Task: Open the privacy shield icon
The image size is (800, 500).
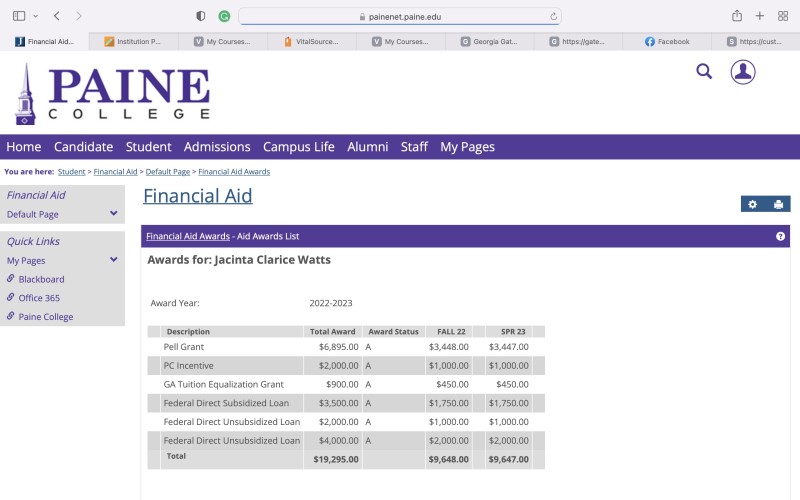Action: (201, 16)
